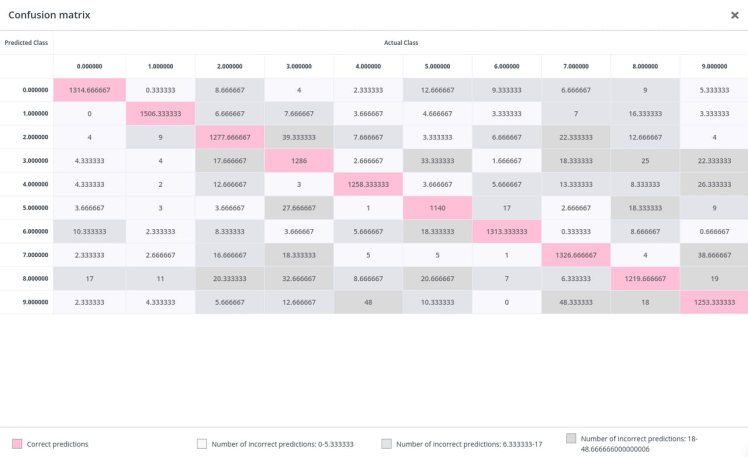The image size is (748, 457).
Task: Select the 1326.666667 correct predictions cell
Action: (576, 255)
